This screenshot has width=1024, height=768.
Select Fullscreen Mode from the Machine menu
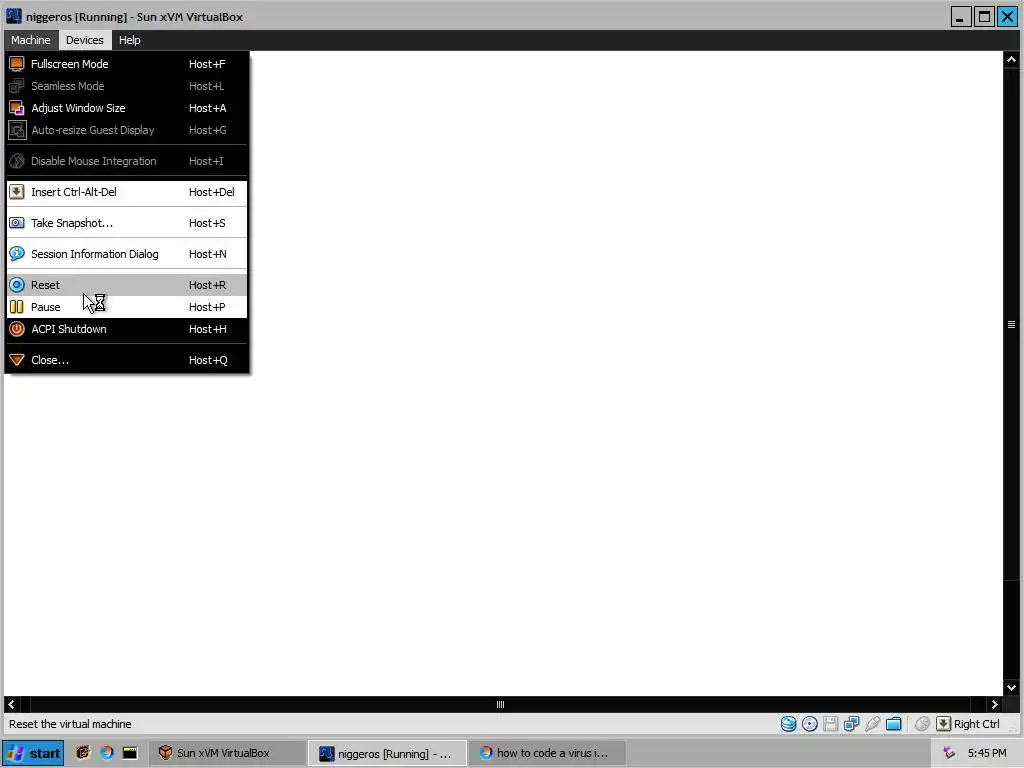coord(127,64)
